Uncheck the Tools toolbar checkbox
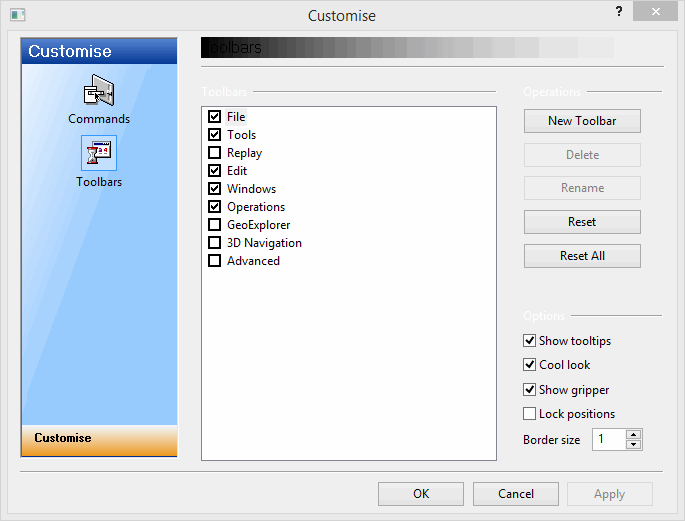 coord(214,135)
